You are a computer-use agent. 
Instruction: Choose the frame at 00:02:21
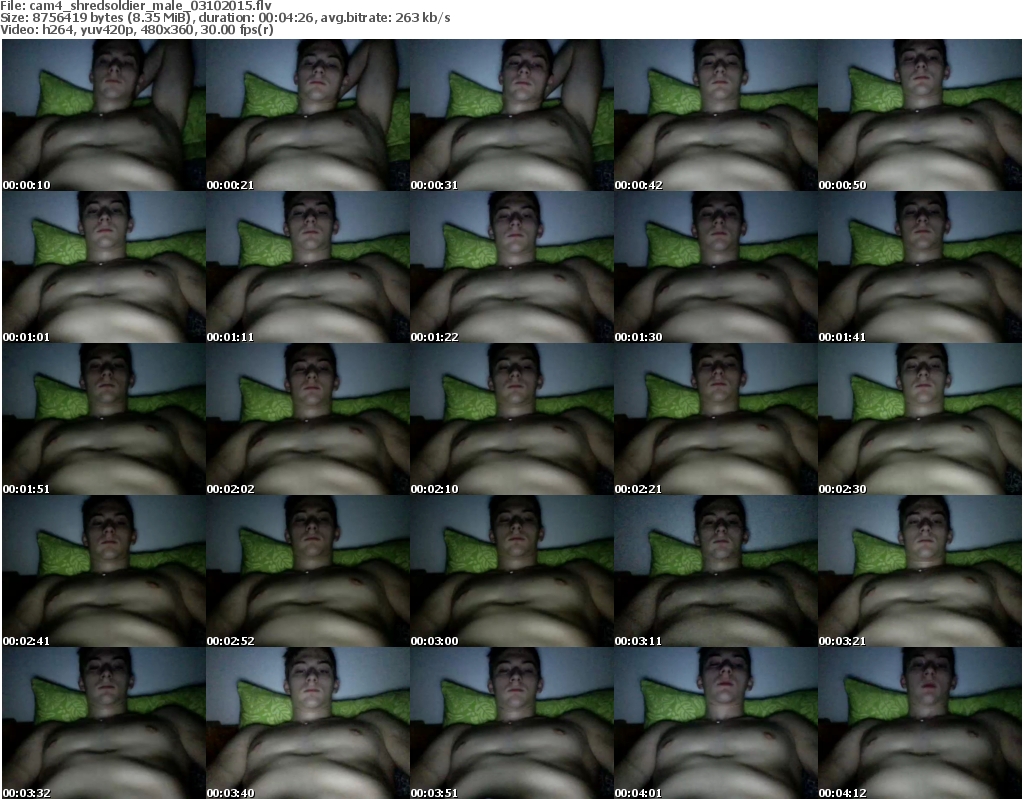click(x=716, y=419)
